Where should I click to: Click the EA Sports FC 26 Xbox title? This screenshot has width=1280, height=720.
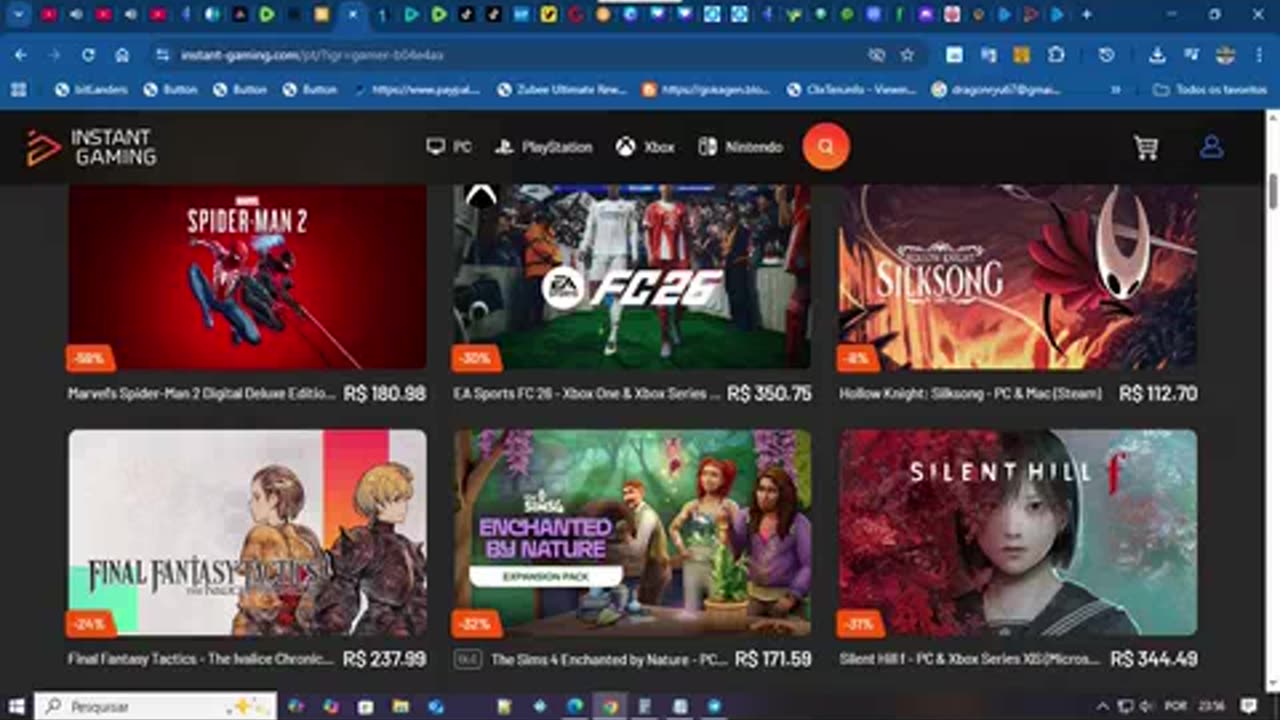coord(586,394)
